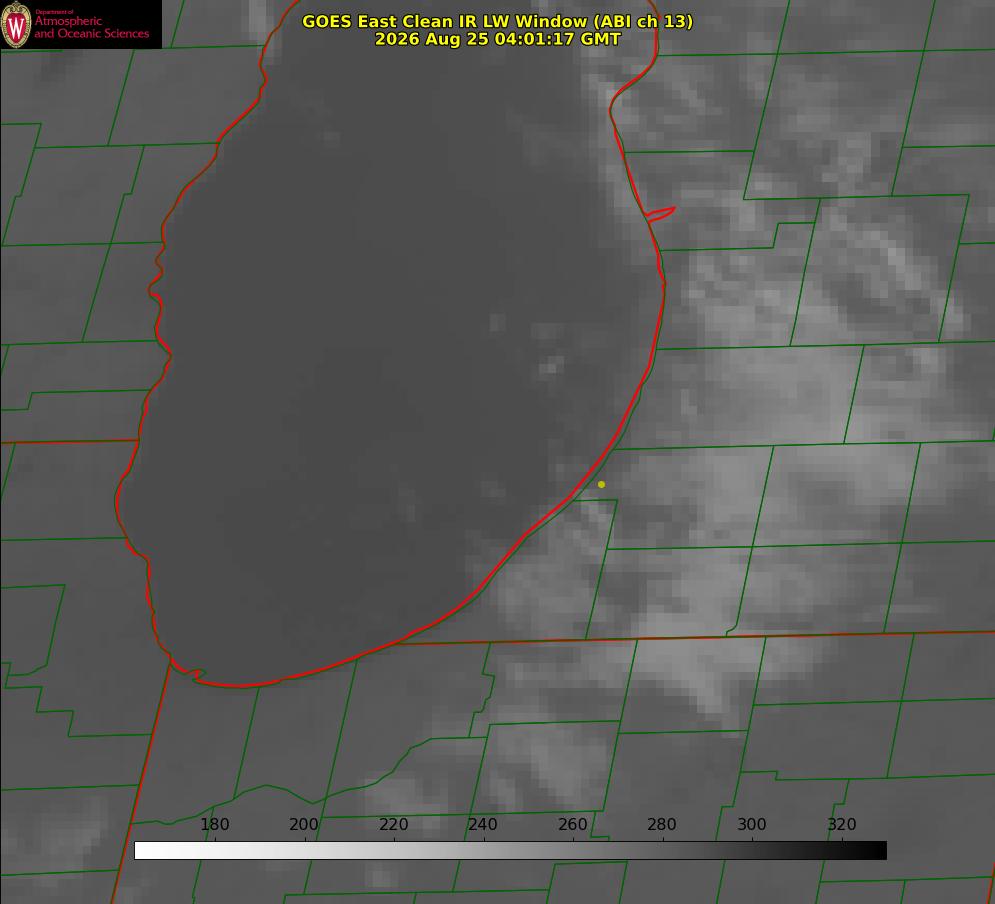Click the mid-gray center of the colorbar
Screen dimensions: 995x904
click(510, 851)
